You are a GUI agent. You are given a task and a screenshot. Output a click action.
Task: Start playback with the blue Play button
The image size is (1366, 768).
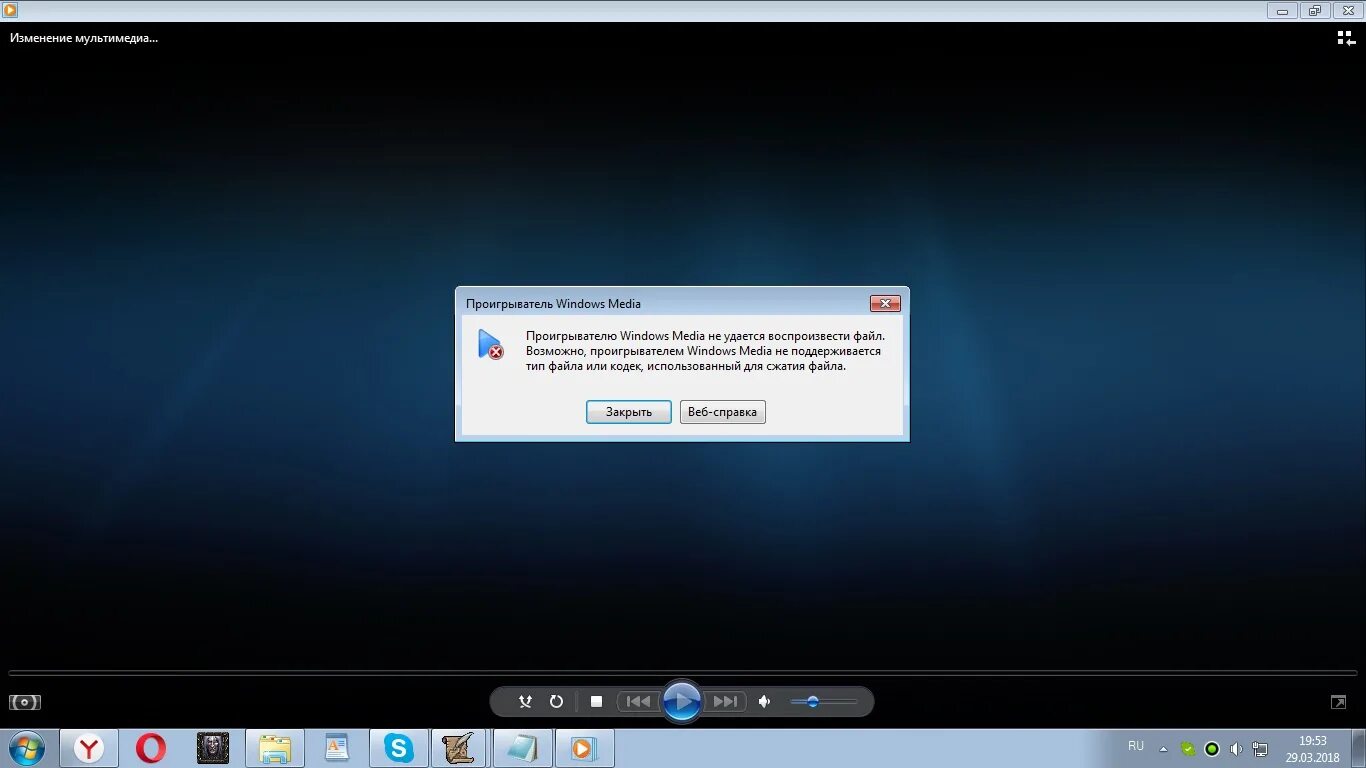tap(682, 701)
